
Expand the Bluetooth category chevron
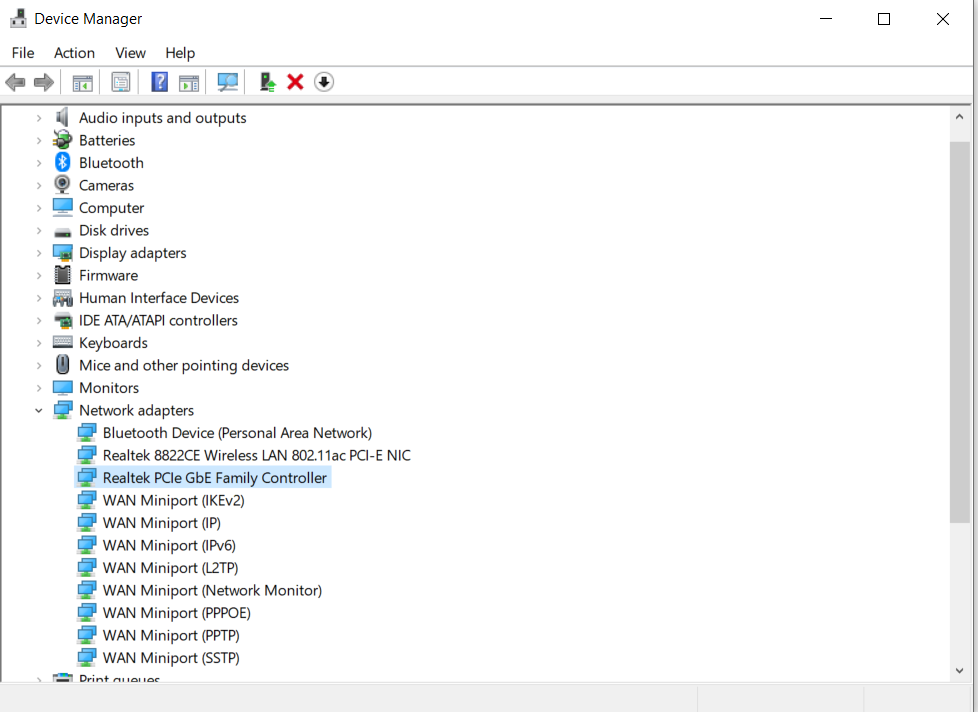pyautogui.click(x=39, y=163)
